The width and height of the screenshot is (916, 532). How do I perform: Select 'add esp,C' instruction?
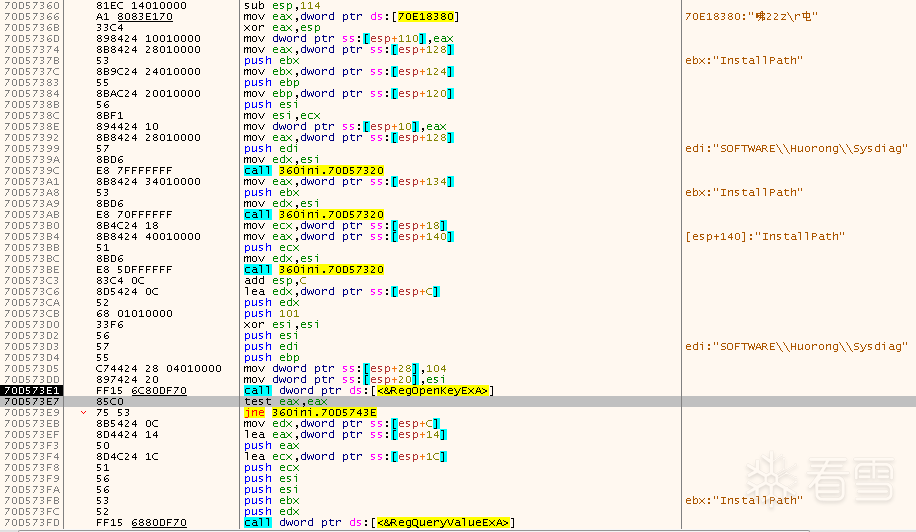point(275,281)
